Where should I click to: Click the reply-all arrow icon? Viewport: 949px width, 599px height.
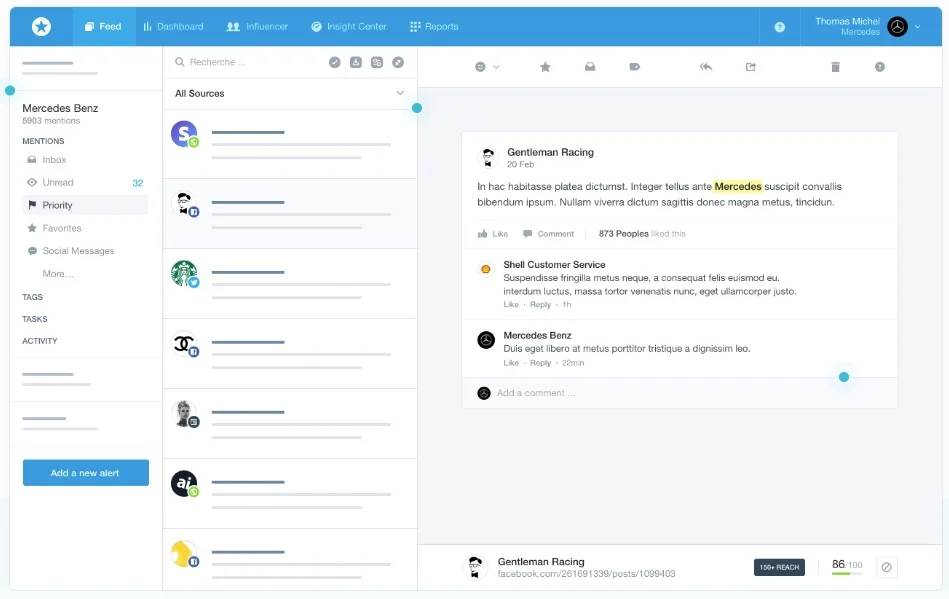[x=706, y=67]
